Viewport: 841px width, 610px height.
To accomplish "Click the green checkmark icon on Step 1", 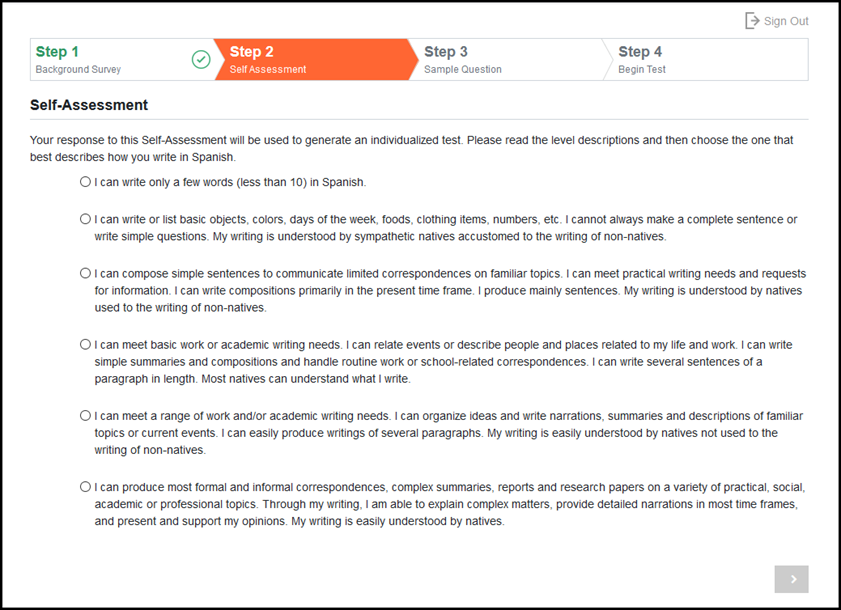I will [x=201, y=59].
